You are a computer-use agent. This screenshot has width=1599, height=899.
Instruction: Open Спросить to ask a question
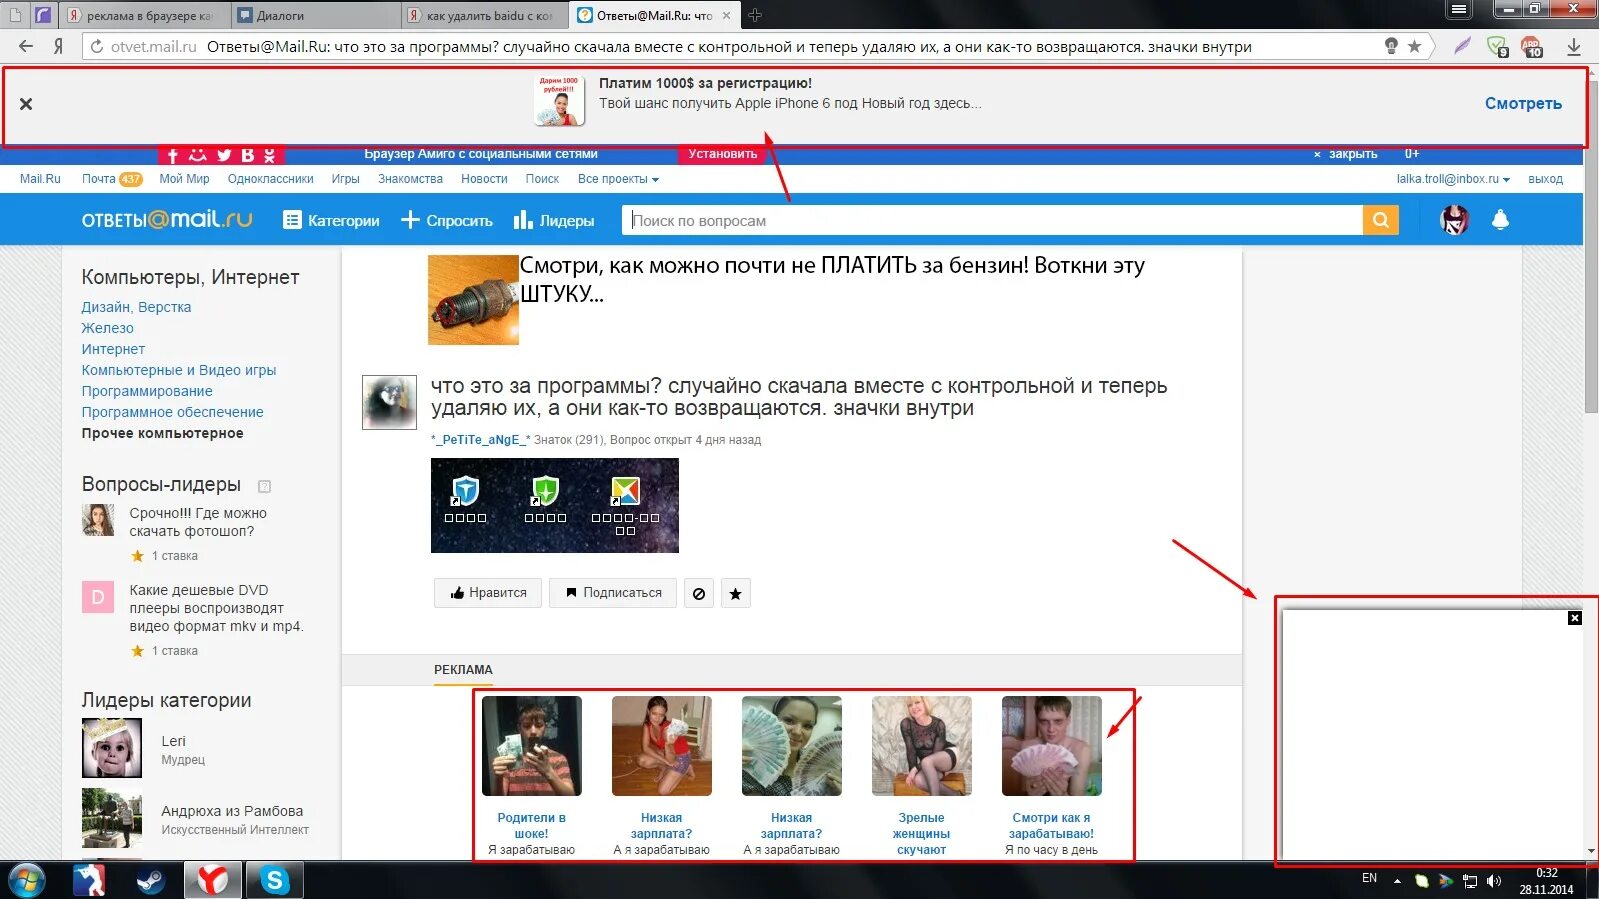pyautogui.click(x=447, y=220)
